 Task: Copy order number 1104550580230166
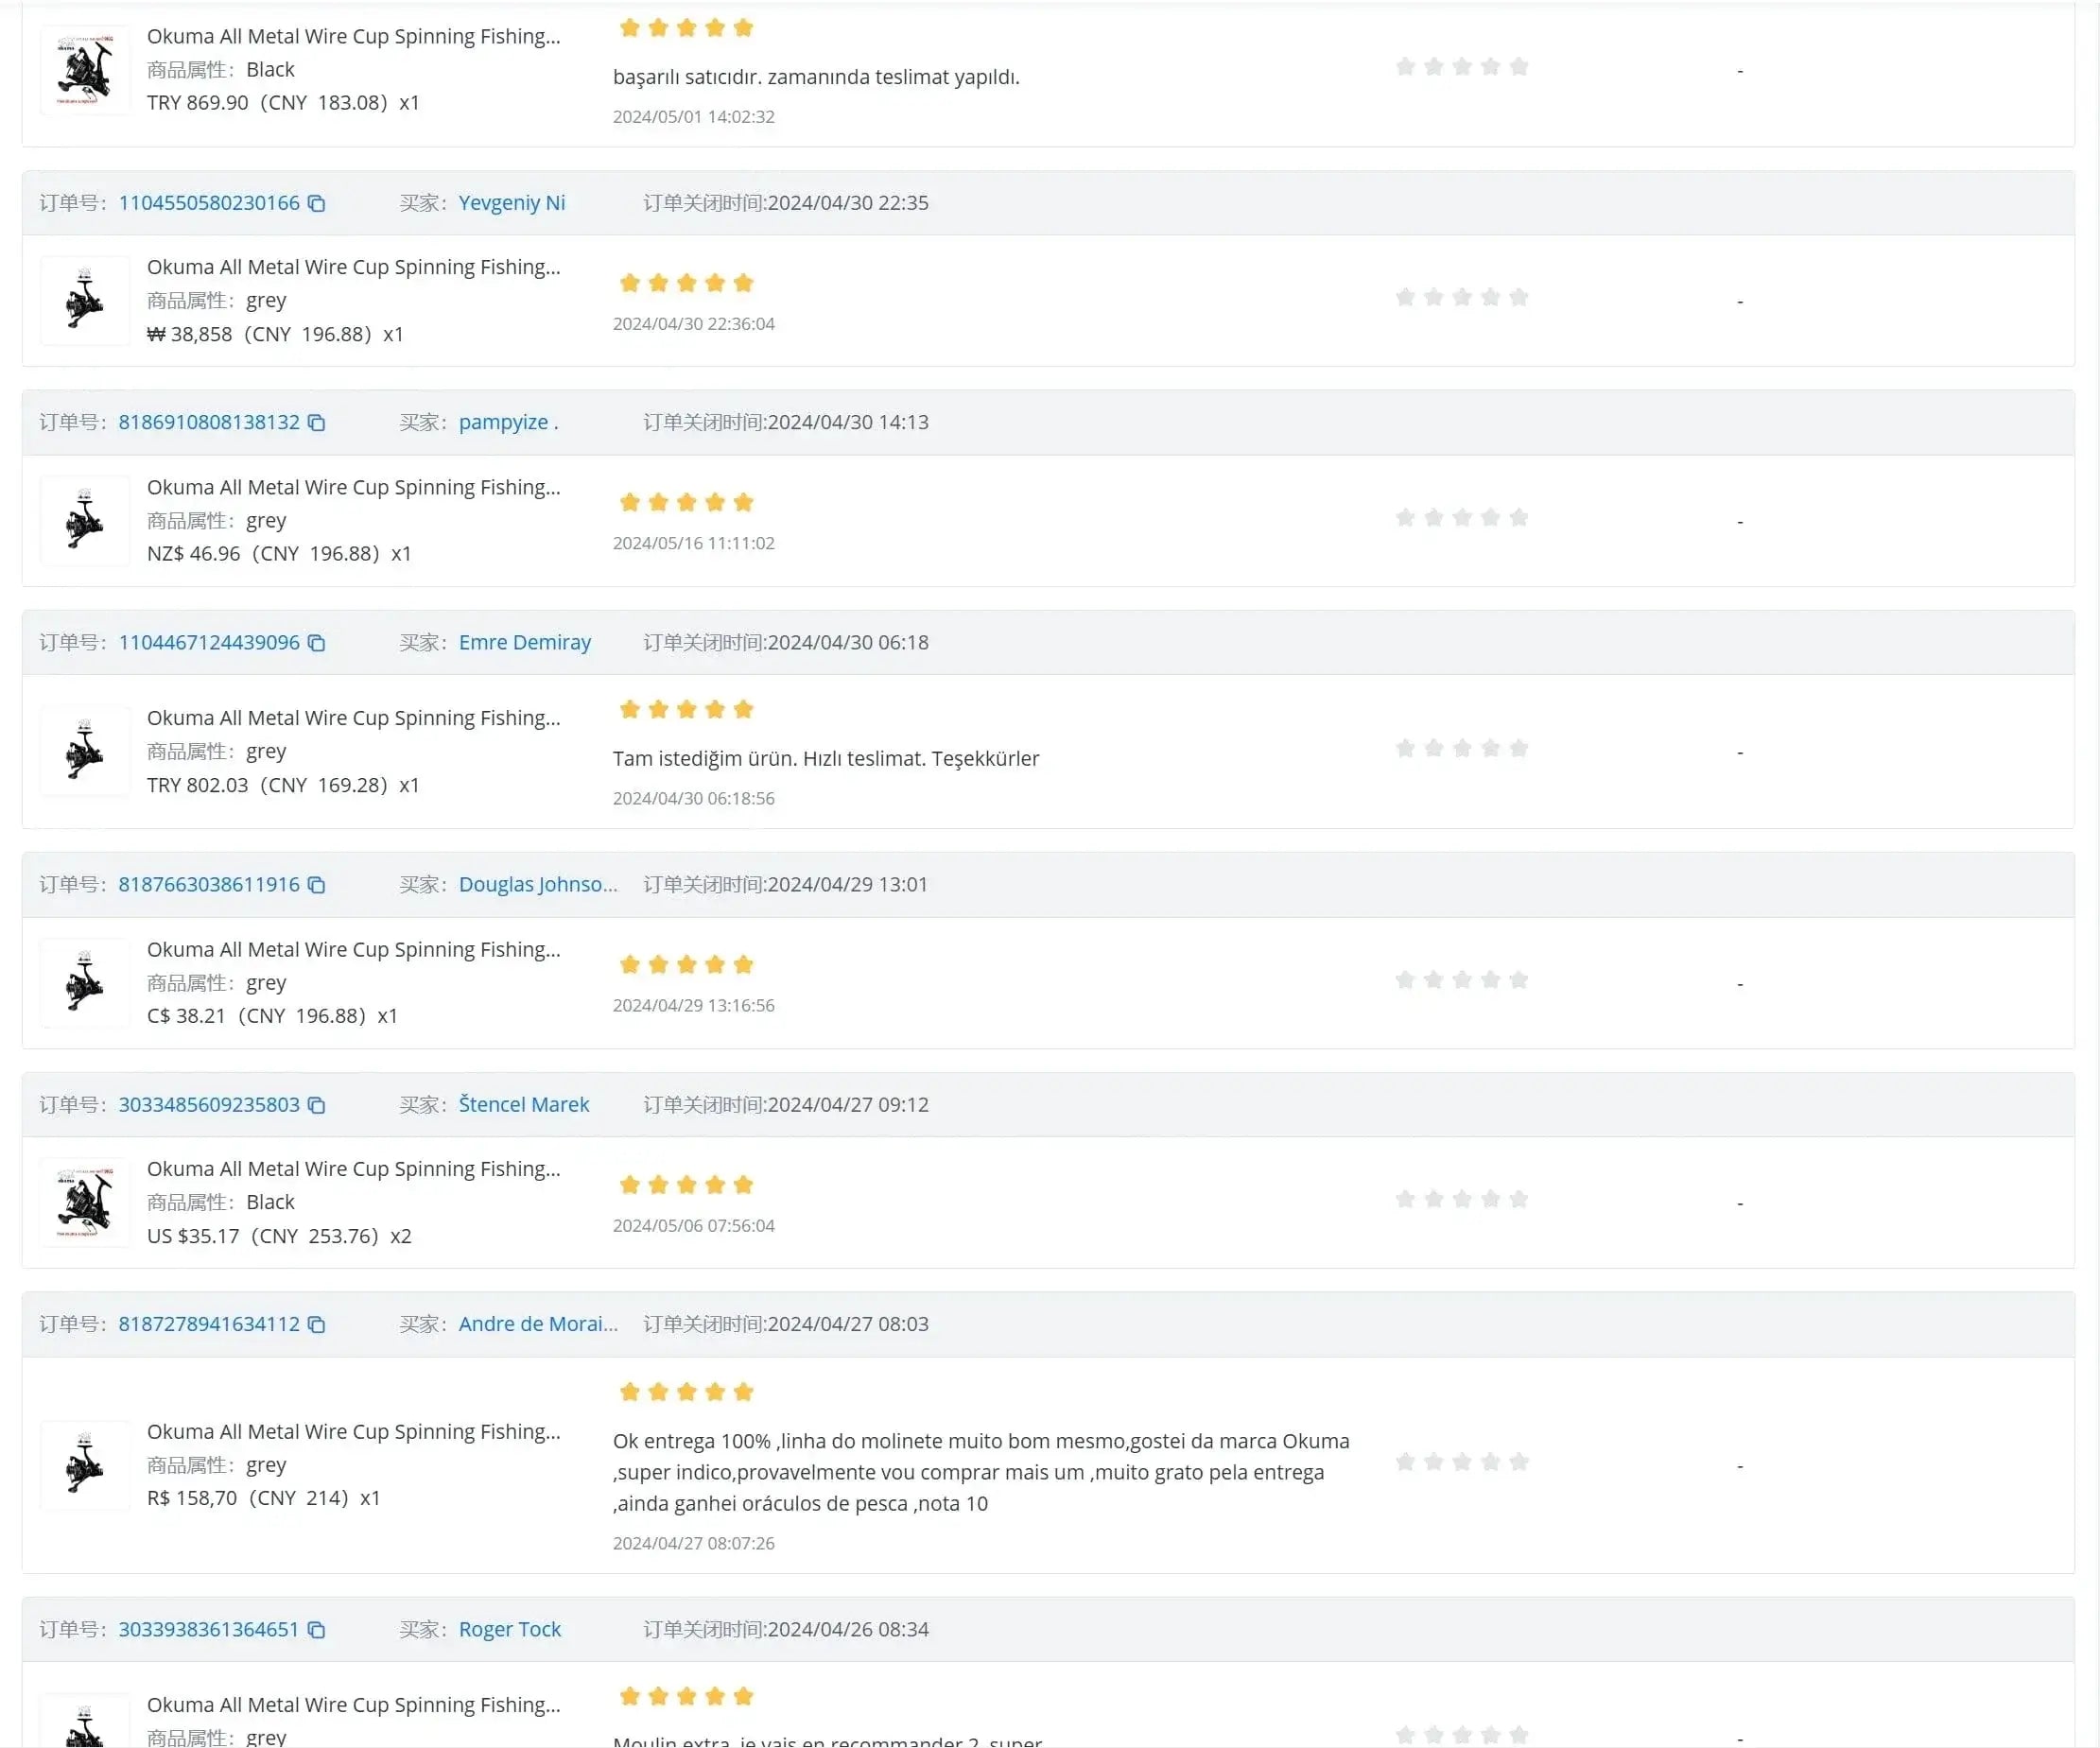316,204
